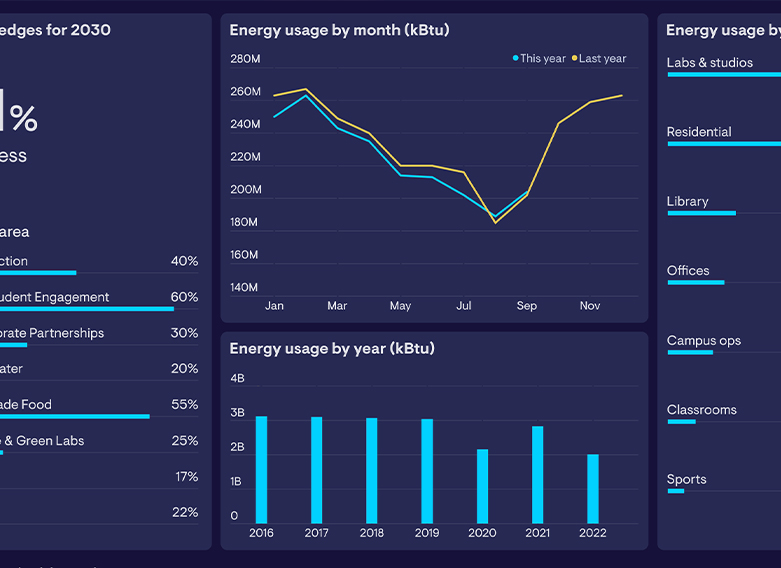This screenshot has width=781, height=568.
Task: Click the yellow Last year legend dot
Action: 575,59
